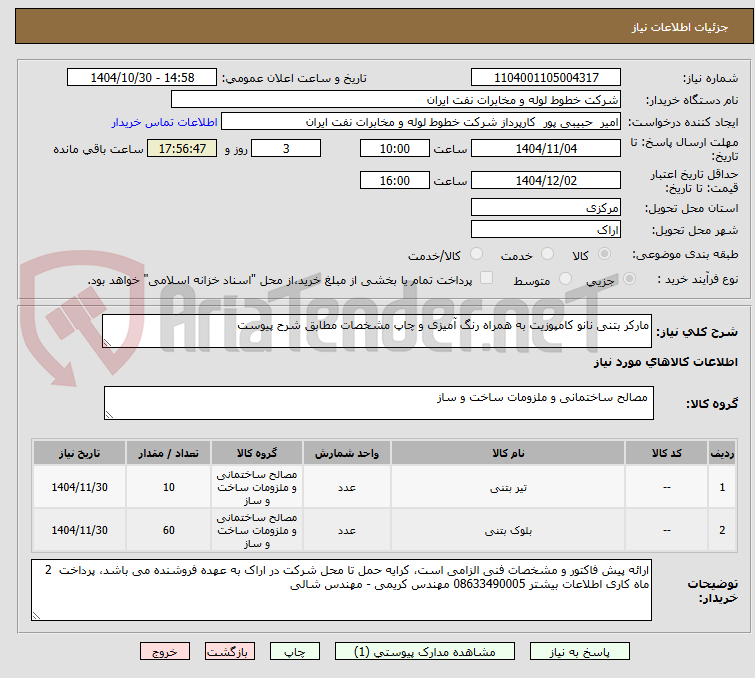Select the کالا/خدمت radio button
755x678 pixels.
476,254
